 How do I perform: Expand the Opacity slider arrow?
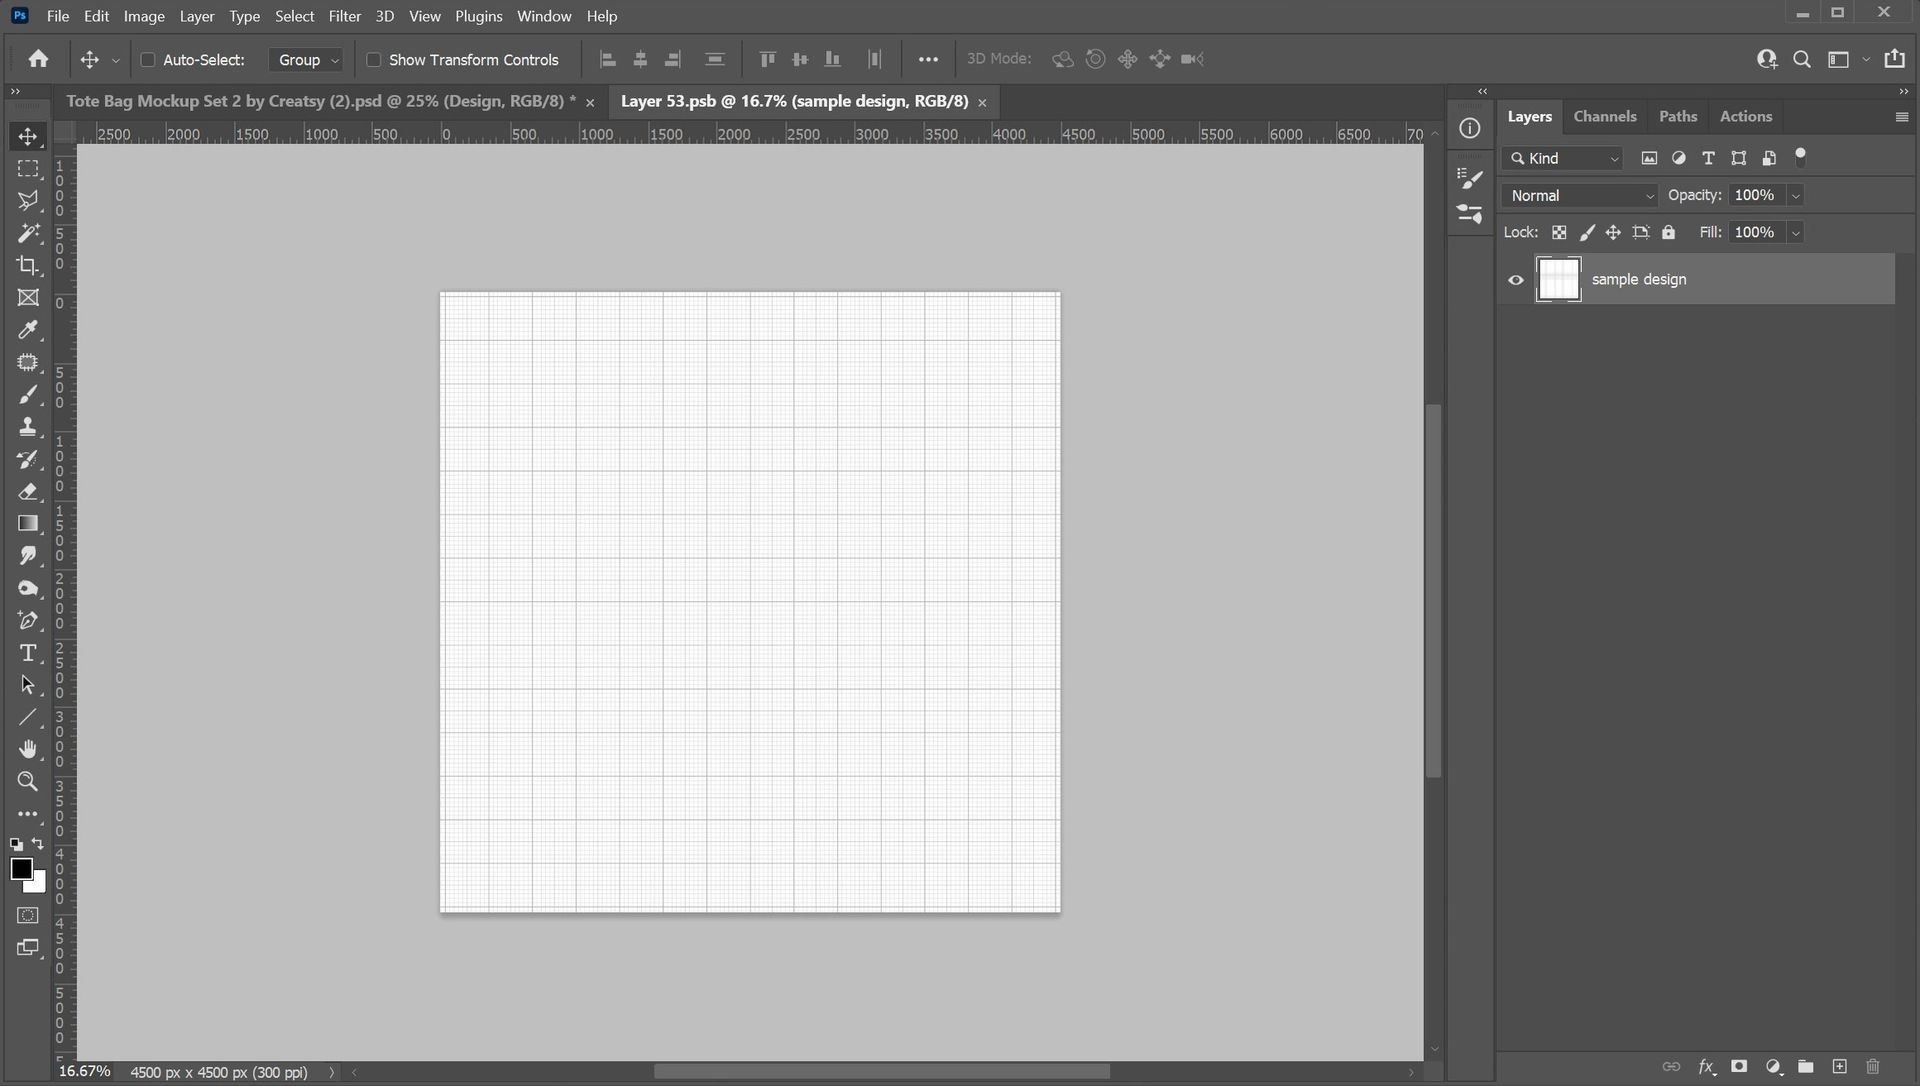[x=1795, y=196]
